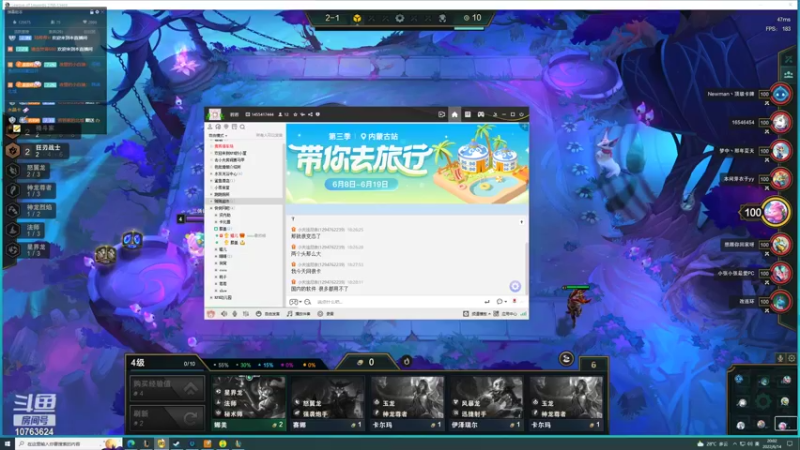Click the gift icon in YY bottom-left corner
Viewport: 800px width, 450px height.
[x=211, y=314]
